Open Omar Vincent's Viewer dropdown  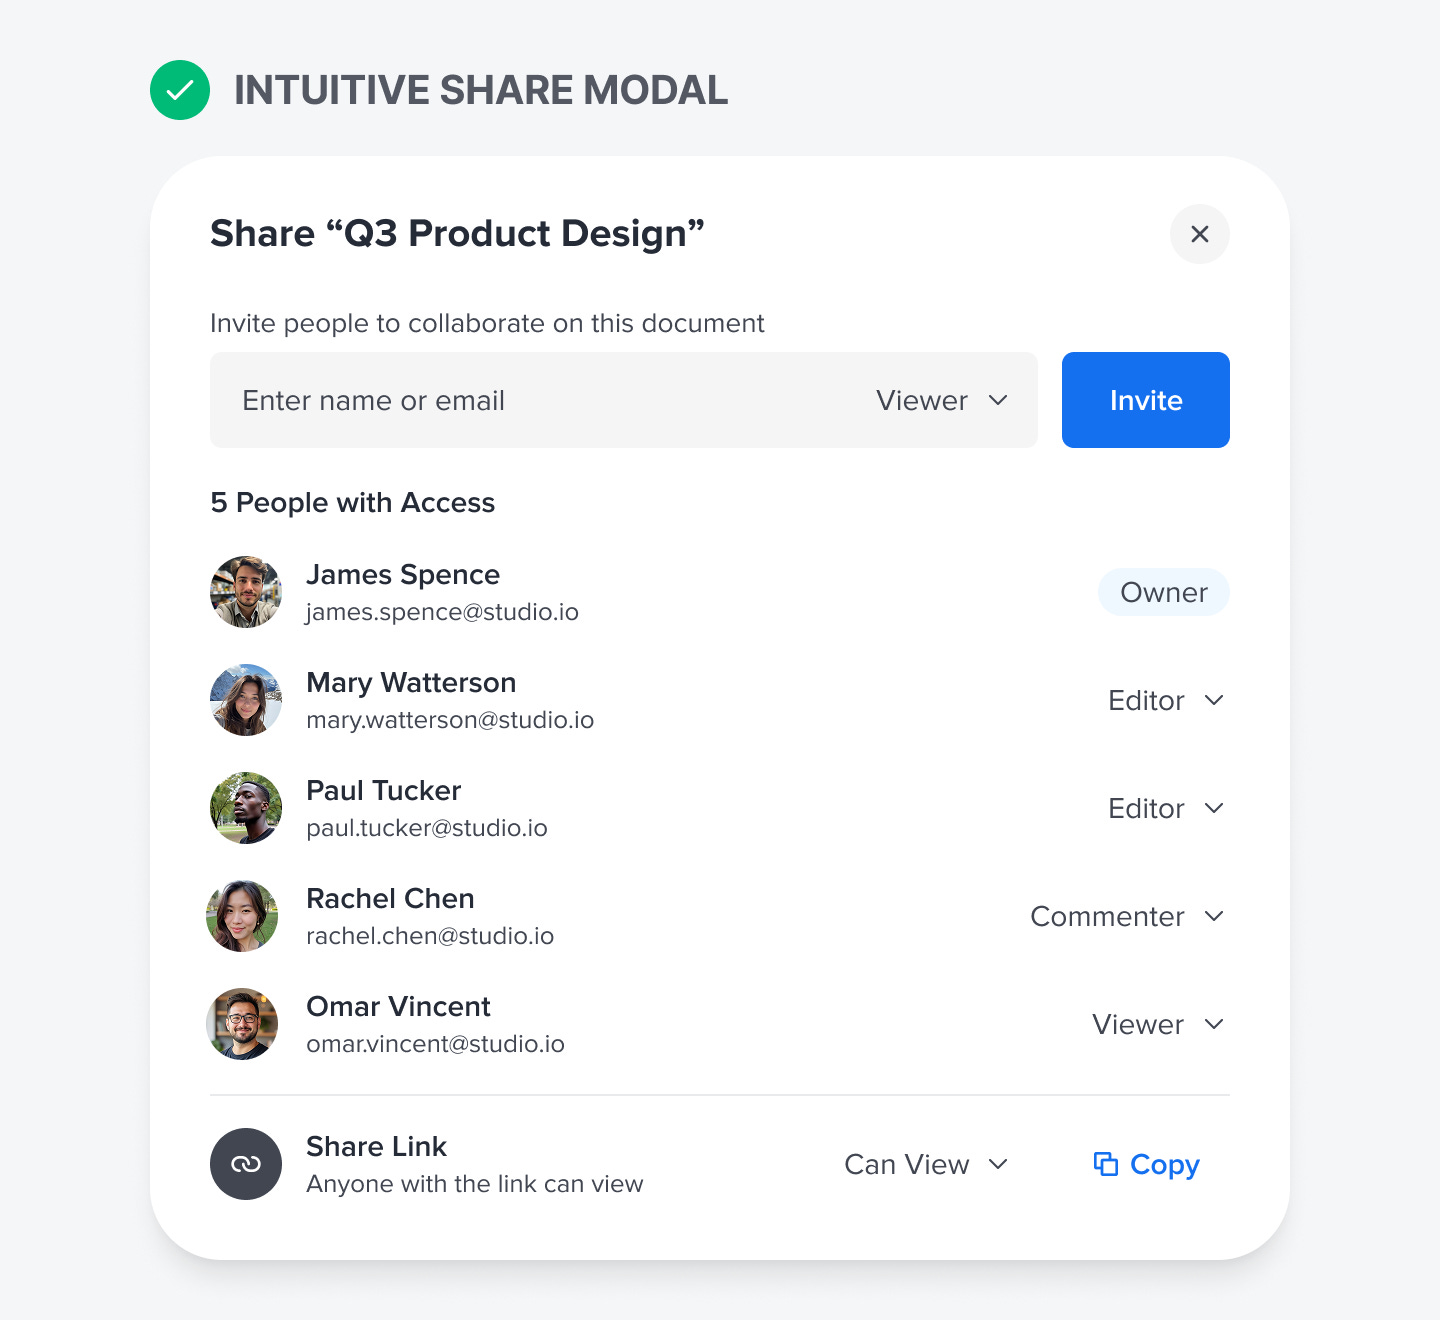pos(1158,1024)
